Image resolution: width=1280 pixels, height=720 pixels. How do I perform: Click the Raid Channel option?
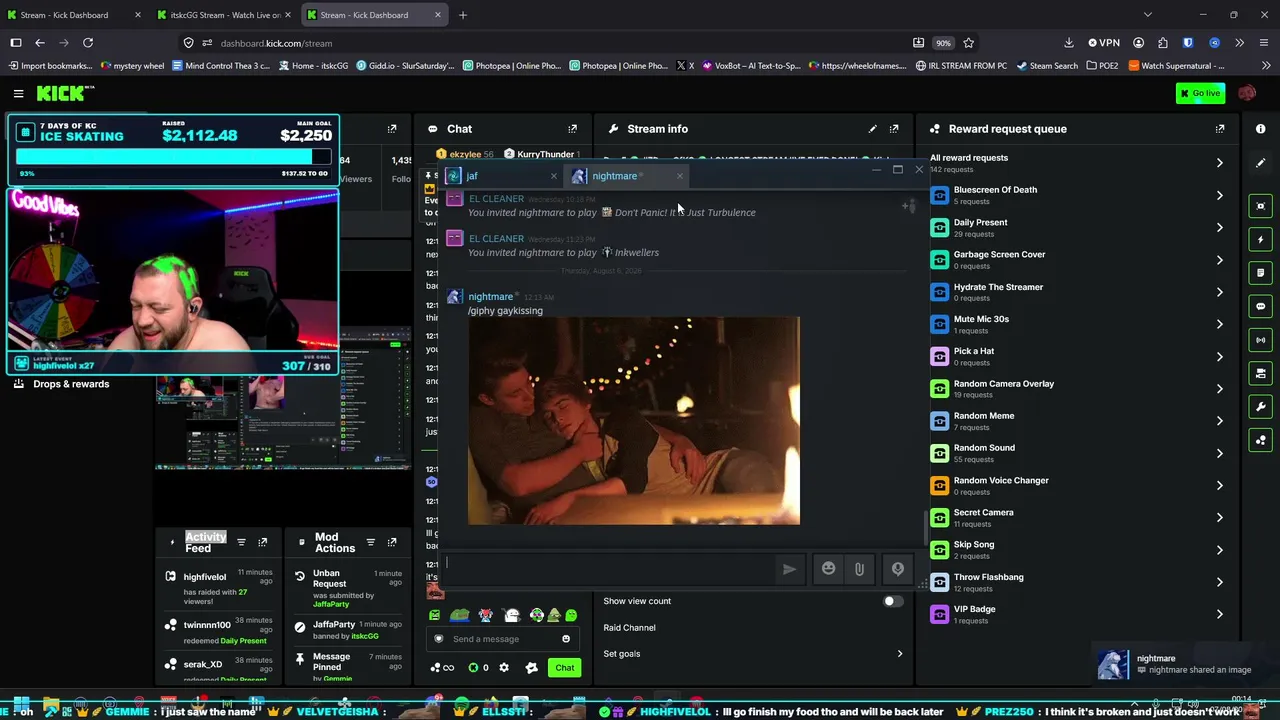629,628
